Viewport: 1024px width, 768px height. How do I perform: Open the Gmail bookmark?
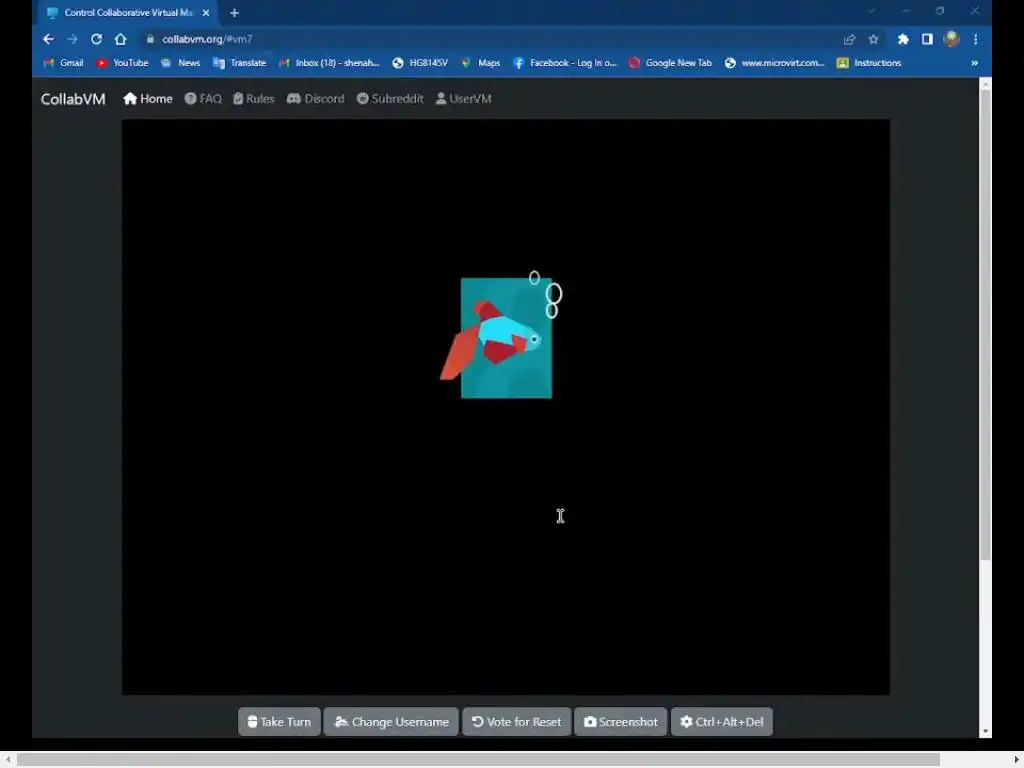(x=63, y=63)
